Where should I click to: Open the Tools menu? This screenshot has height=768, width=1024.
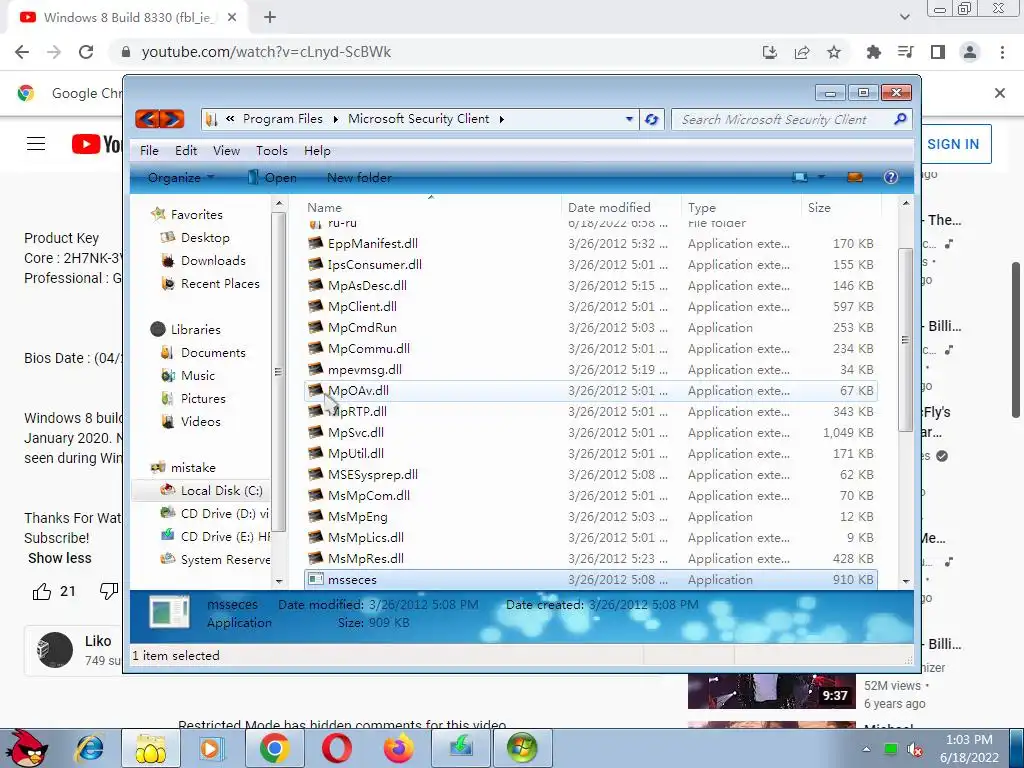pyautogui.click(x=272, y=151)
